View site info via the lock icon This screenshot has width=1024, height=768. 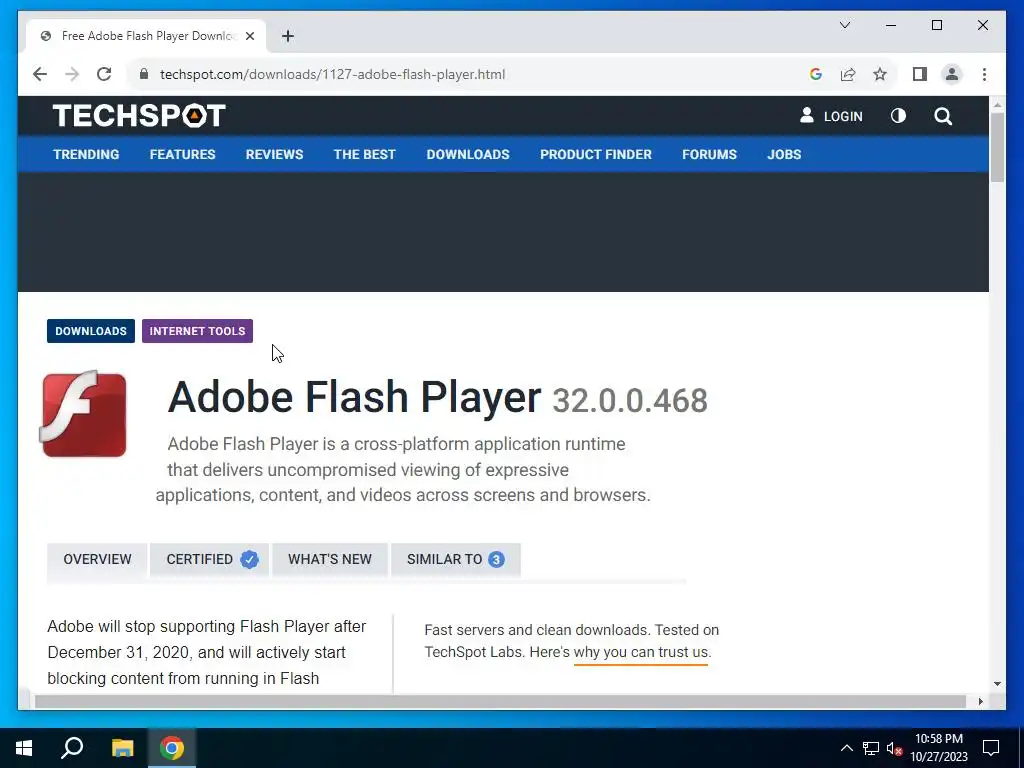tap(144, 74)
